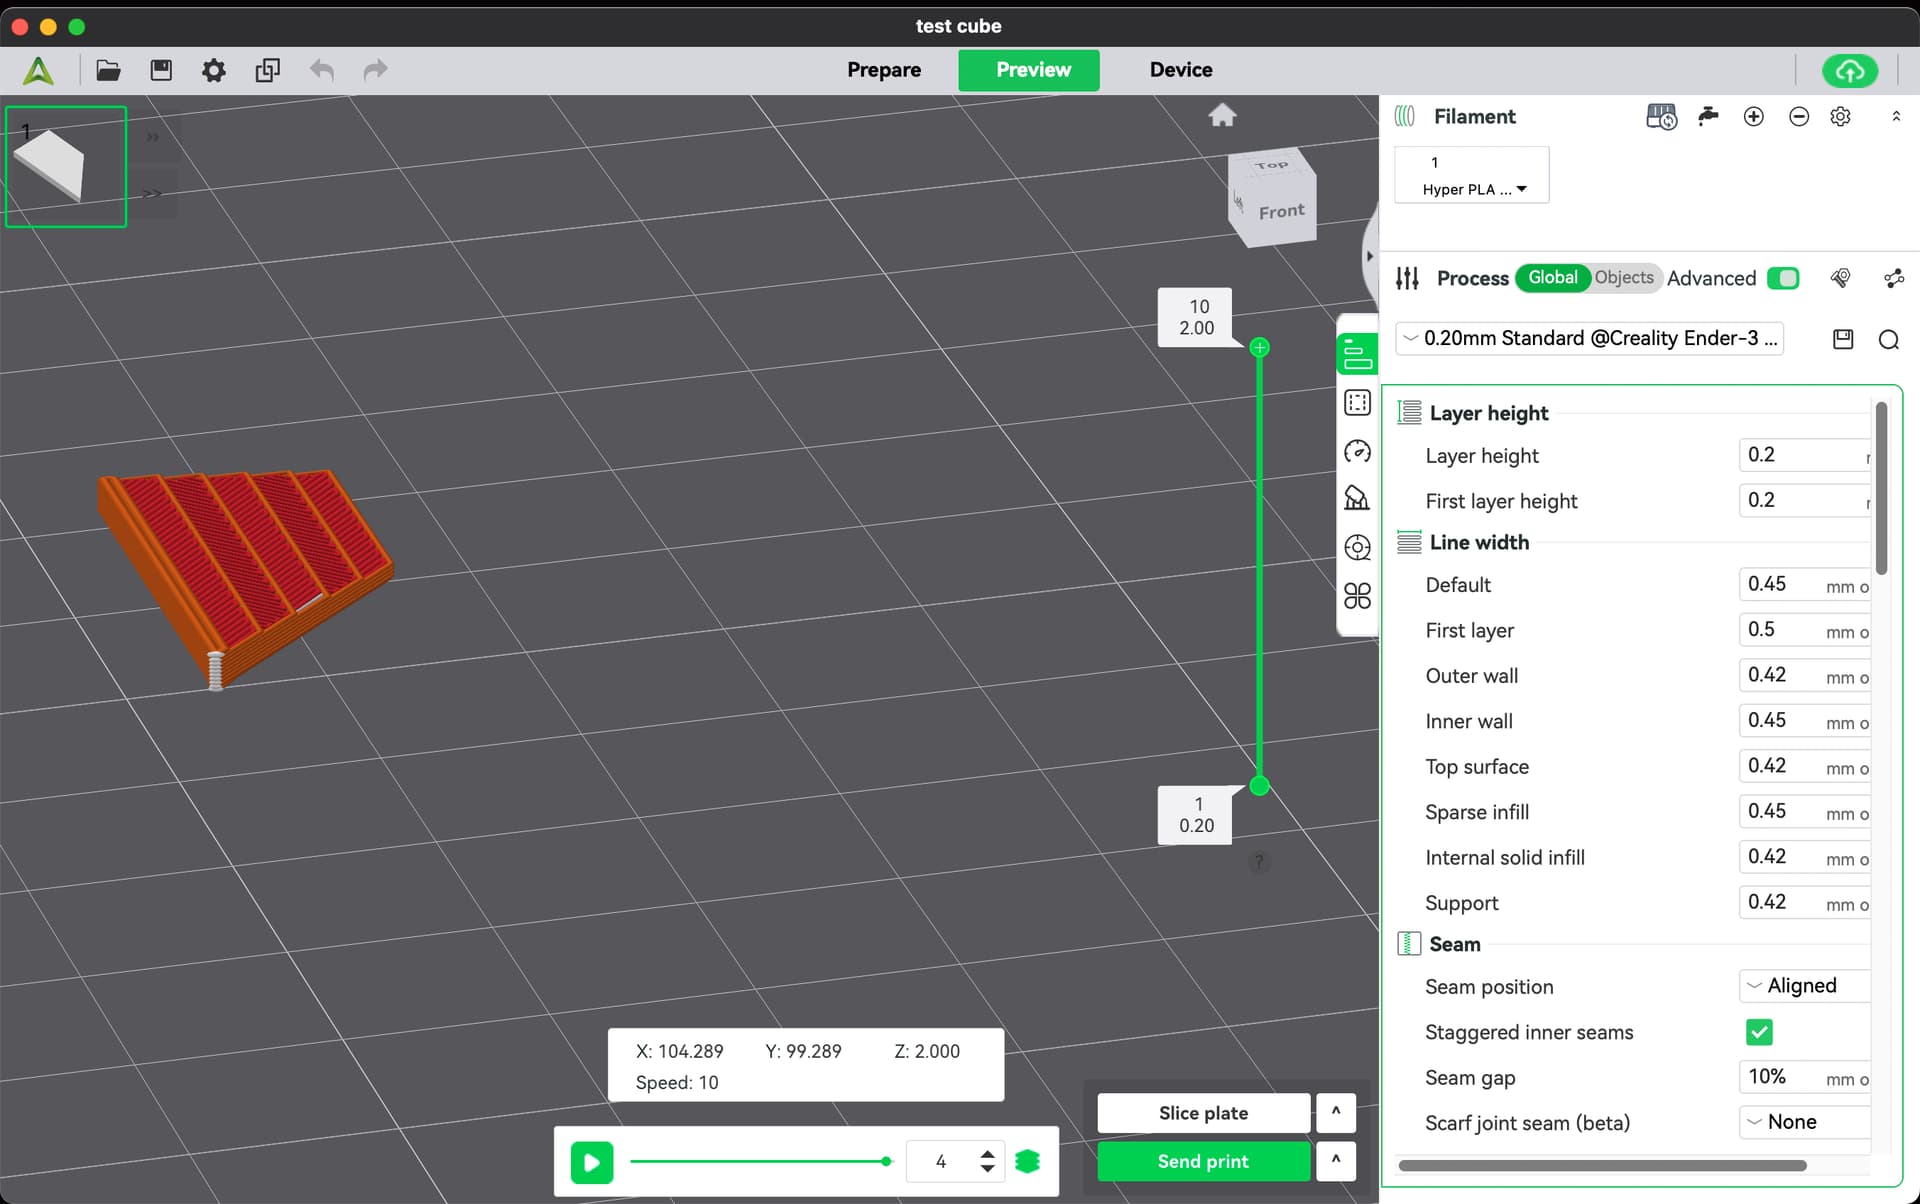The width and height of the screenshot is (1920, 1204).
Task: Click the horizontal move playback slider
Action: [760, 1161]
